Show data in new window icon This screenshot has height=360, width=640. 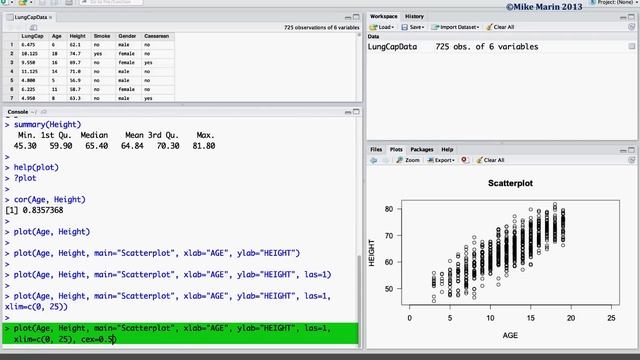tap(33, 27)
